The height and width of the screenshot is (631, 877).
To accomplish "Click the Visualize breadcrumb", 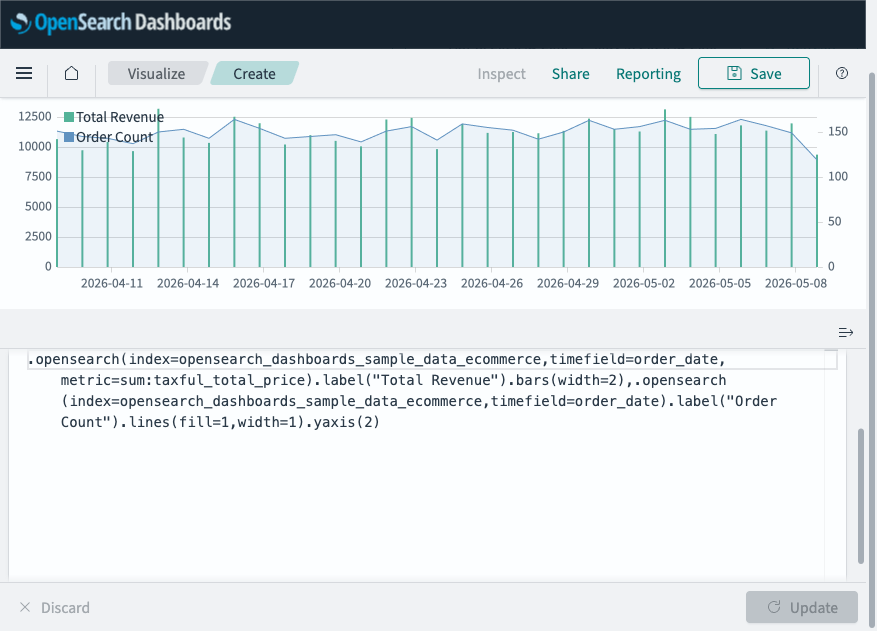I will tap(156, 73).
